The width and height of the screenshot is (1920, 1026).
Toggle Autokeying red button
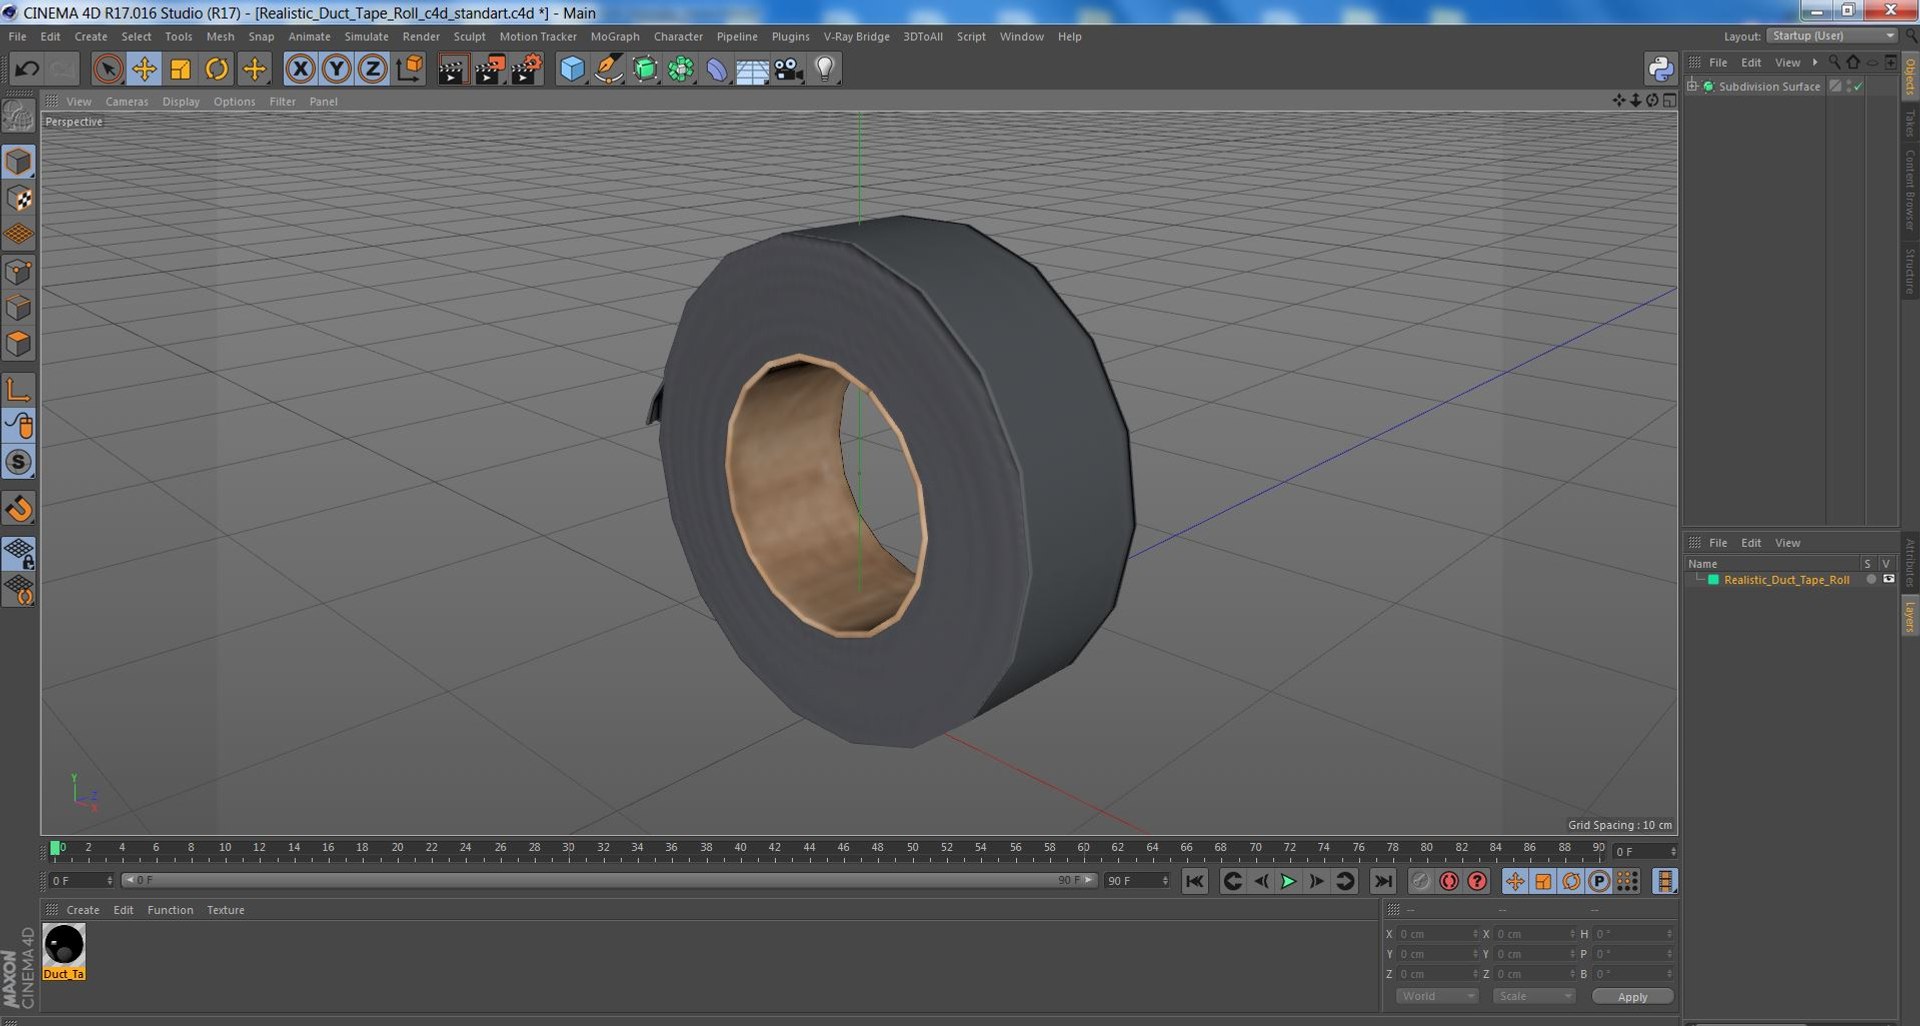[1448, 881]
